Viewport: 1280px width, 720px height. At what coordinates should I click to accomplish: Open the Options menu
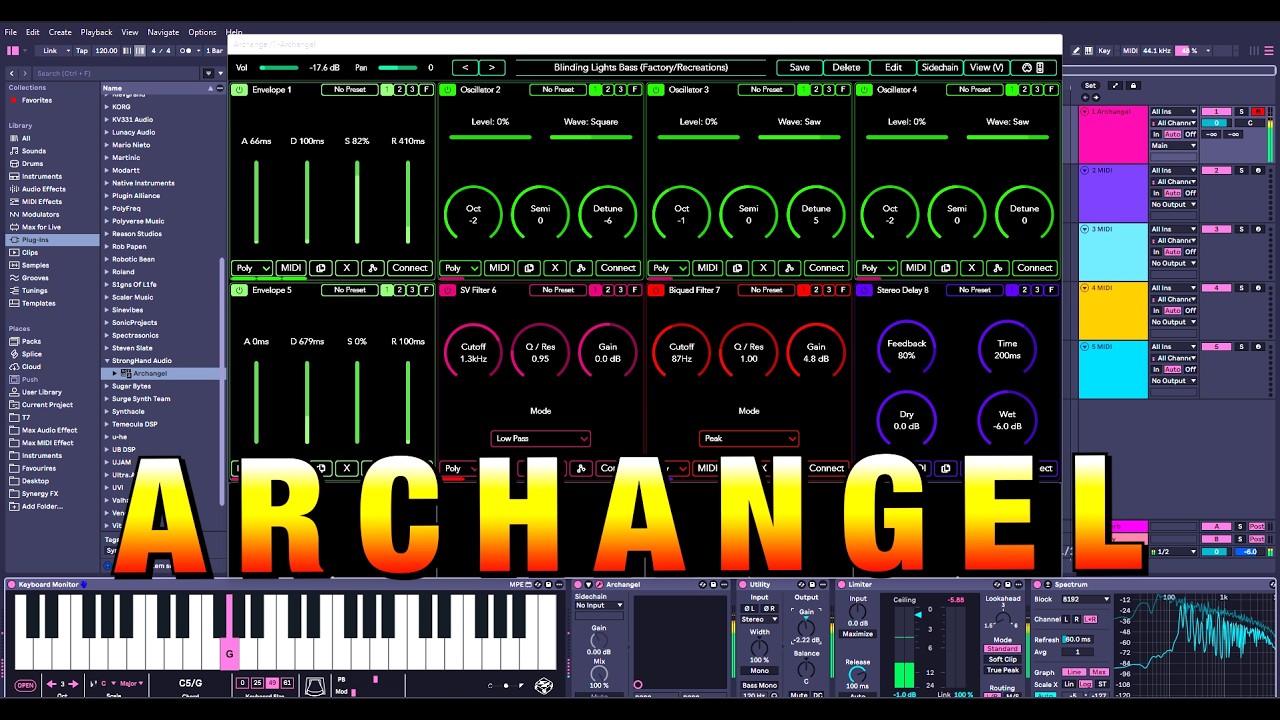[x=202, y=32]
